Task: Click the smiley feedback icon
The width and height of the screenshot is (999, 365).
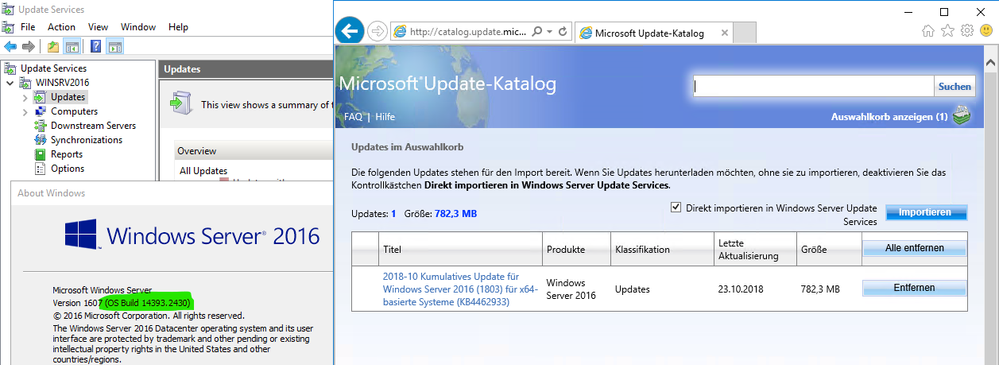Action: (986, 31)
